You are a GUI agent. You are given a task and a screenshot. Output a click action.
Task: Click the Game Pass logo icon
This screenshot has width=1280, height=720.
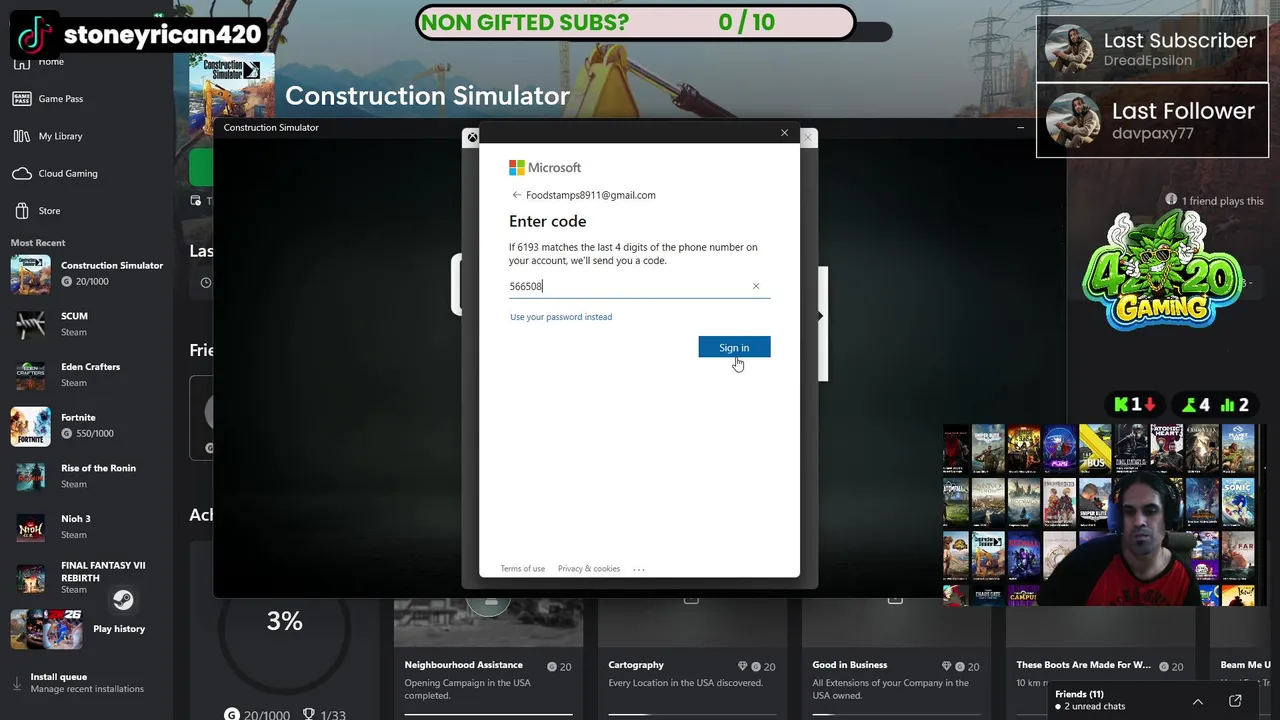point(22,99)
